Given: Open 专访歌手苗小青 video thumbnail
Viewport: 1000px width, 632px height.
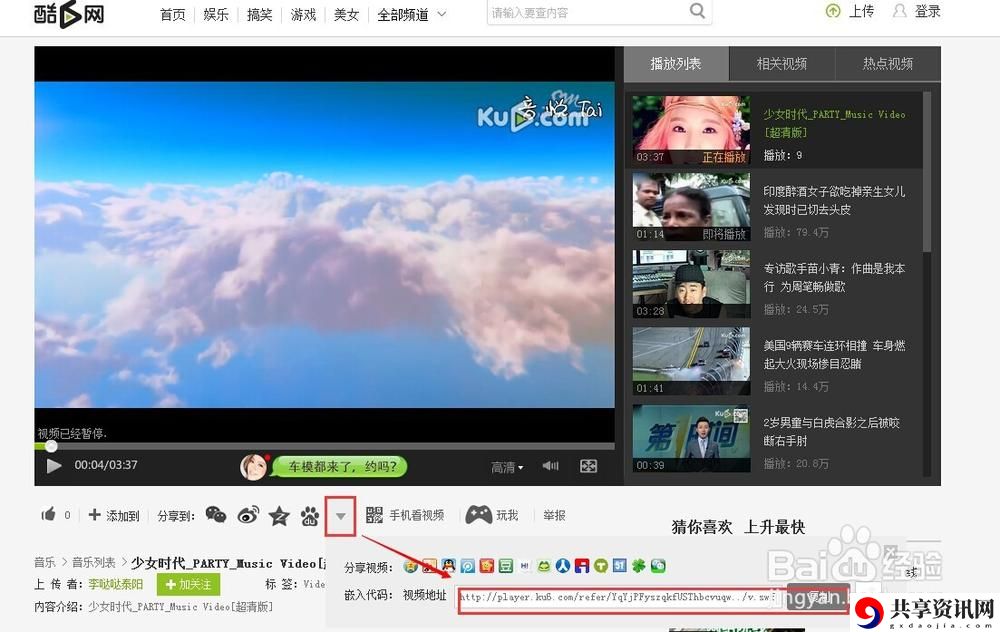Looking at the screenshot, I should tap(691, 284).
